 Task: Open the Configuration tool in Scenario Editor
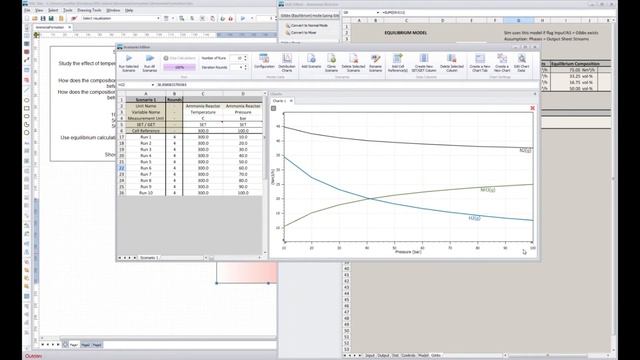pos(264,61)
